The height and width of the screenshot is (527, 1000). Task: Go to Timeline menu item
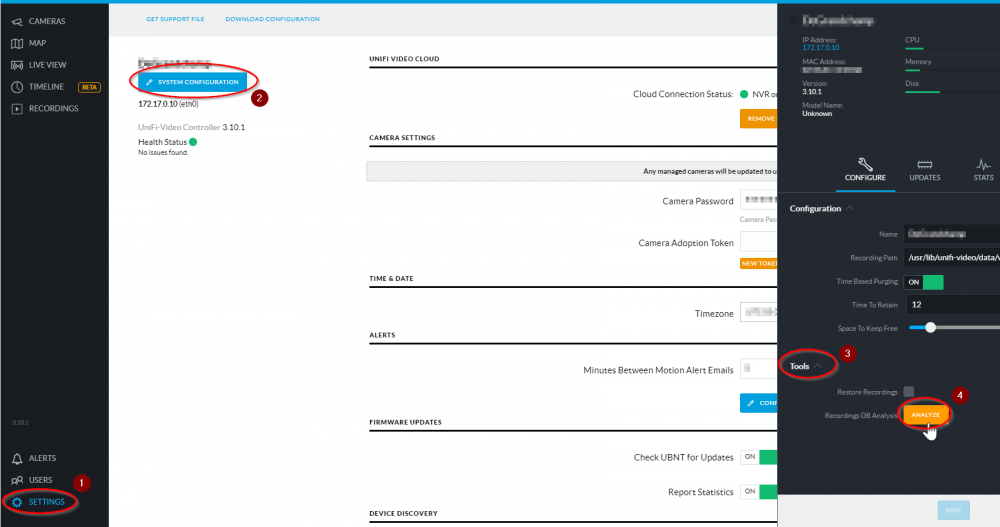(x=46, y=87)
